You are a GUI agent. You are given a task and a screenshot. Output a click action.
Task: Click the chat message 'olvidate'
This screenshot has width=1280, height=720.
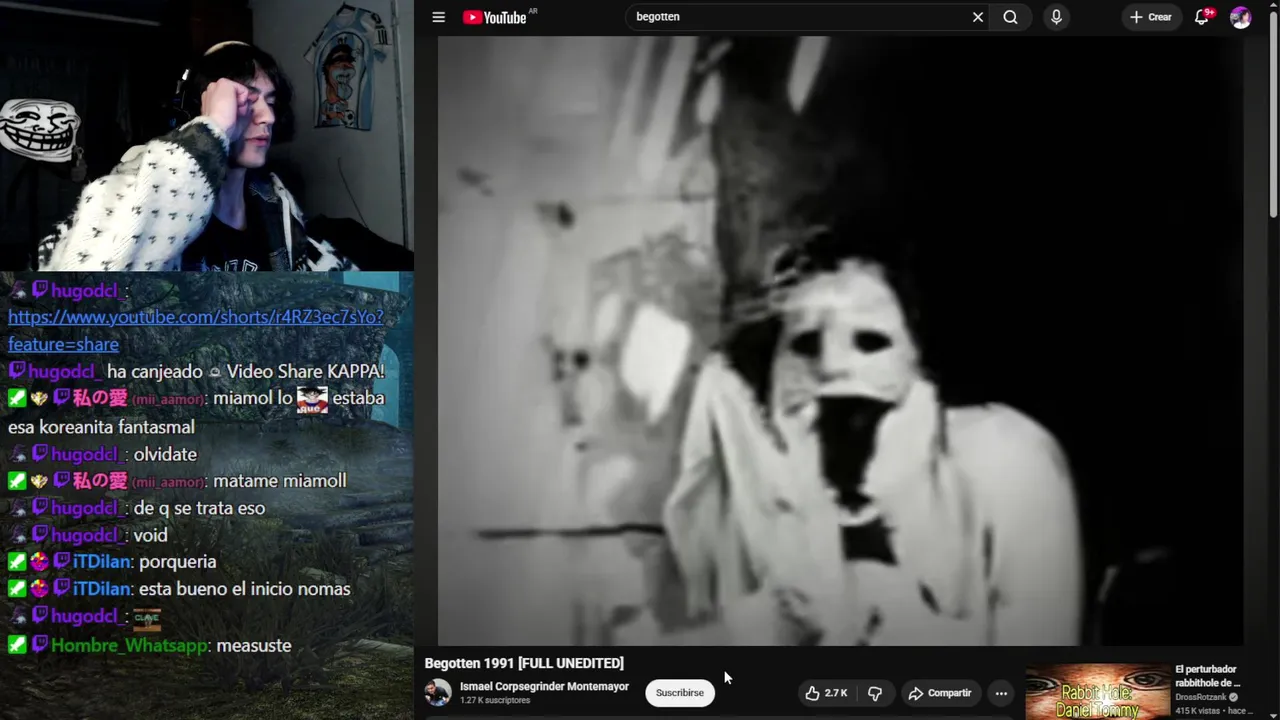(x=165, y=454)
